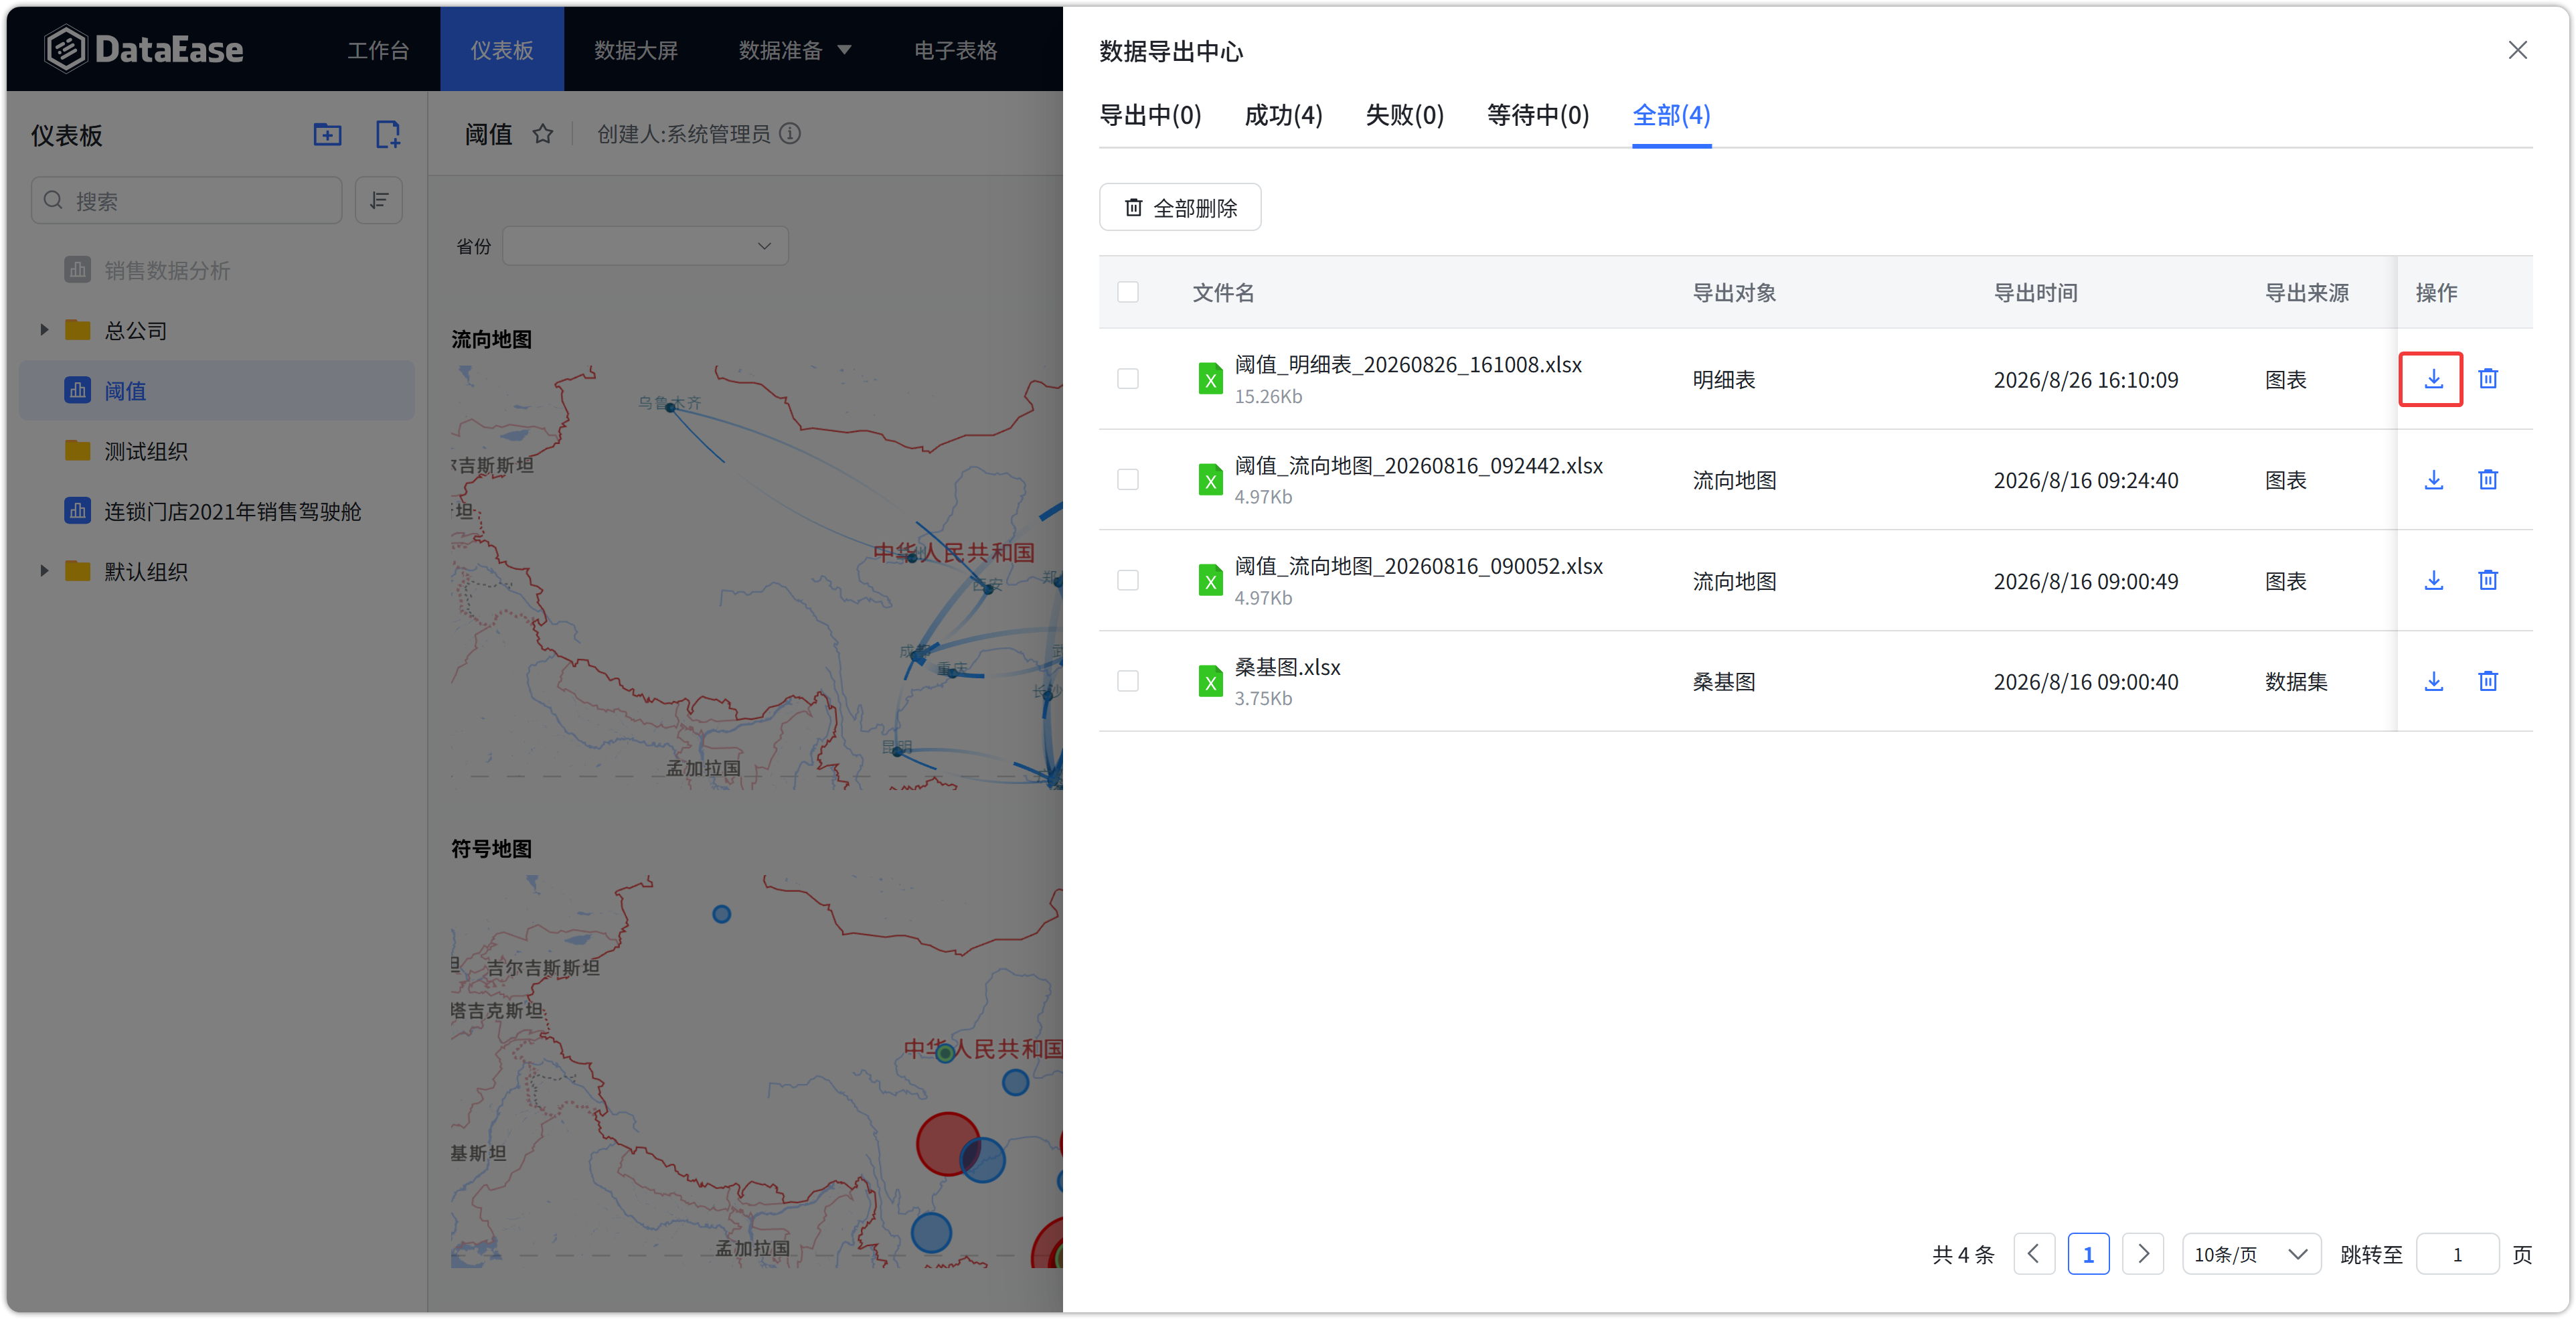Click the info icon beside 创建人:系统管理员
Screen dimensions: 2576x1319
[x=790, y=134]
